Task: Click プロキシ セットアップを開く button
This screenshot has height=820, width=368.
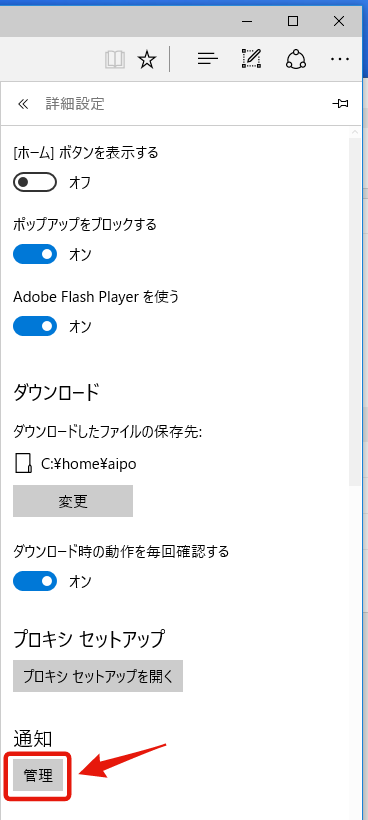Action: coord(98,676)
